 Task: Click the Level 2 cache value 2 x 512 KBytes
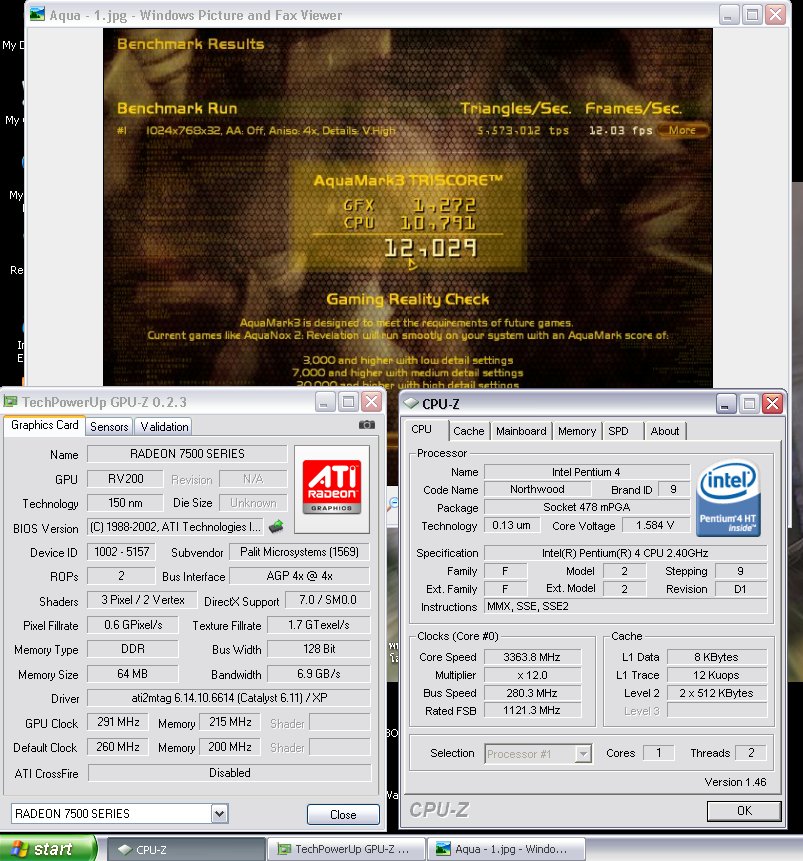pyautogui.click(x=716, y=693)
